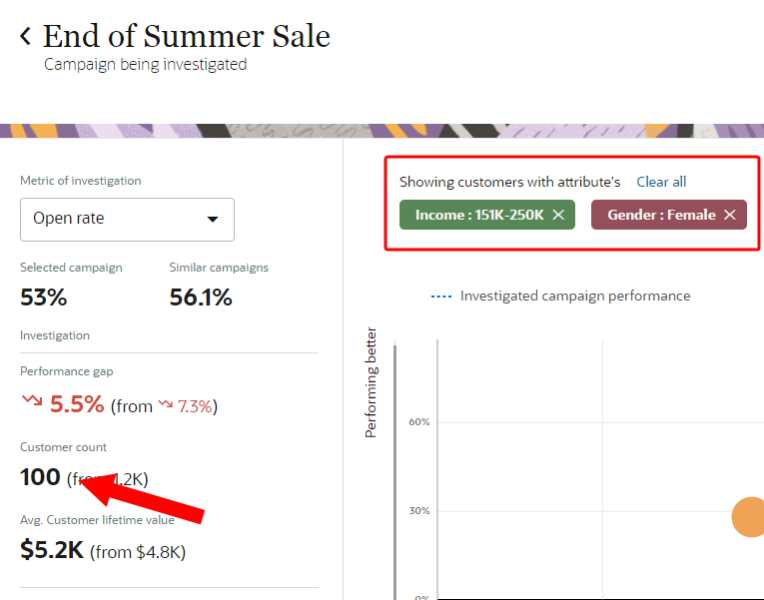
Task: Click the small trend arrow beside 7.3%
Action: tap(166, 405)
